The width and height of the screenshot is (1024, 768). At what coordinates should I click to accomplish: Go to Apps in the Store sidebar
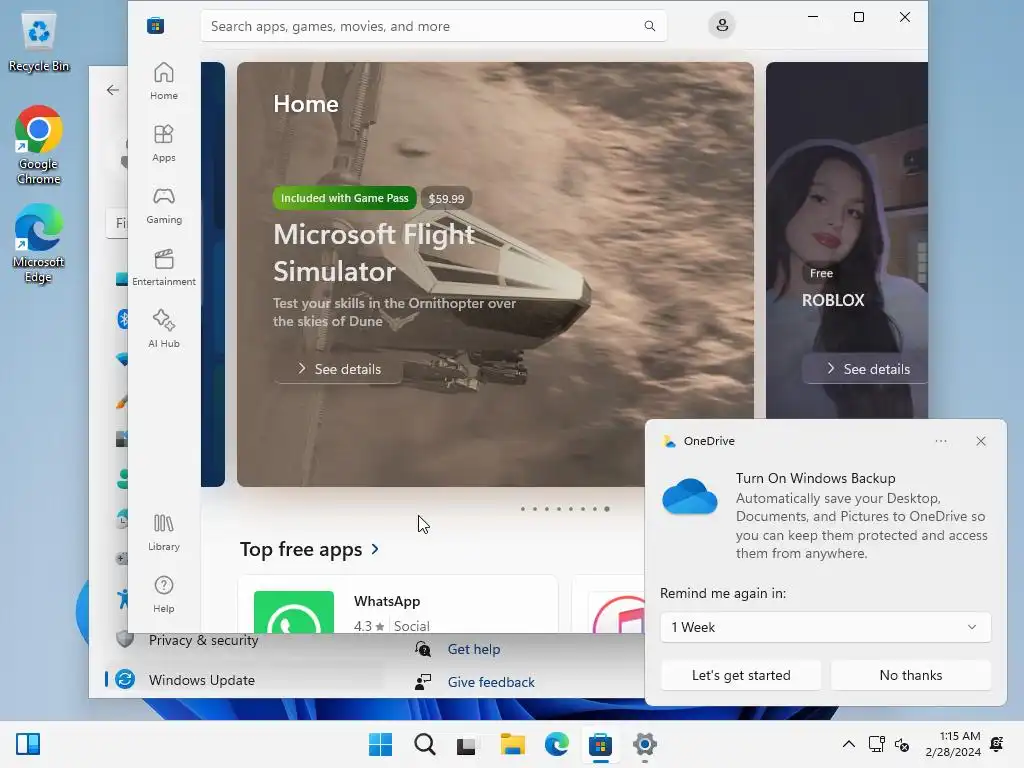pos(163,143)
